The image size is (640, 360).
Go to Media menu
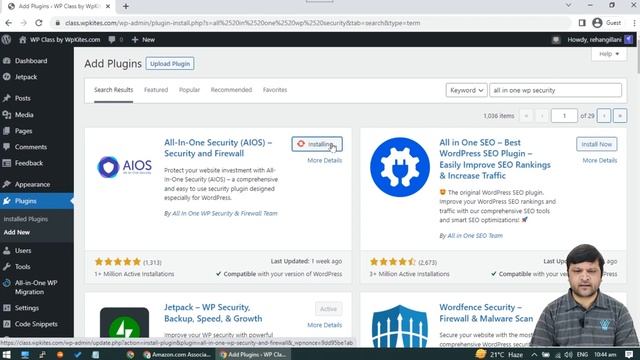point(24,115)
